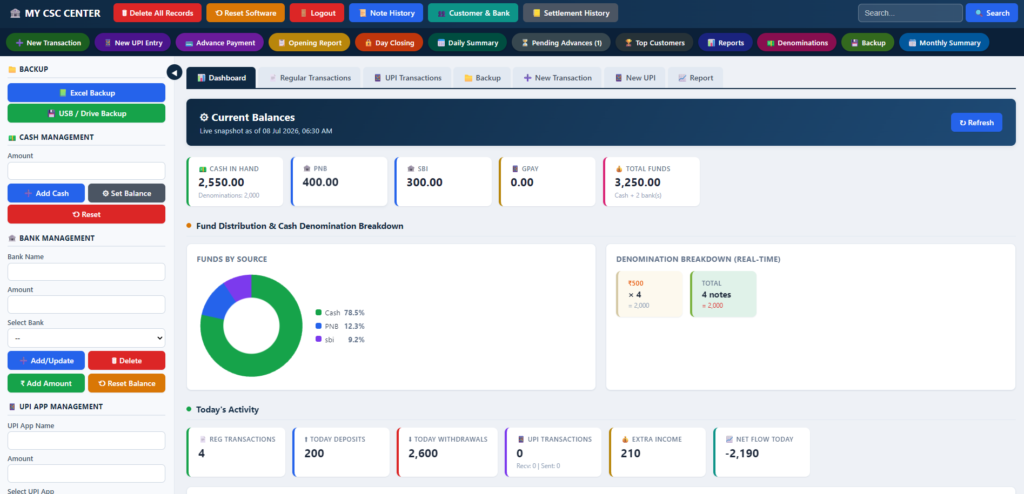The image size is (1024, 494).
Task: Open Top Customers
Action: [x=654, y=42]
